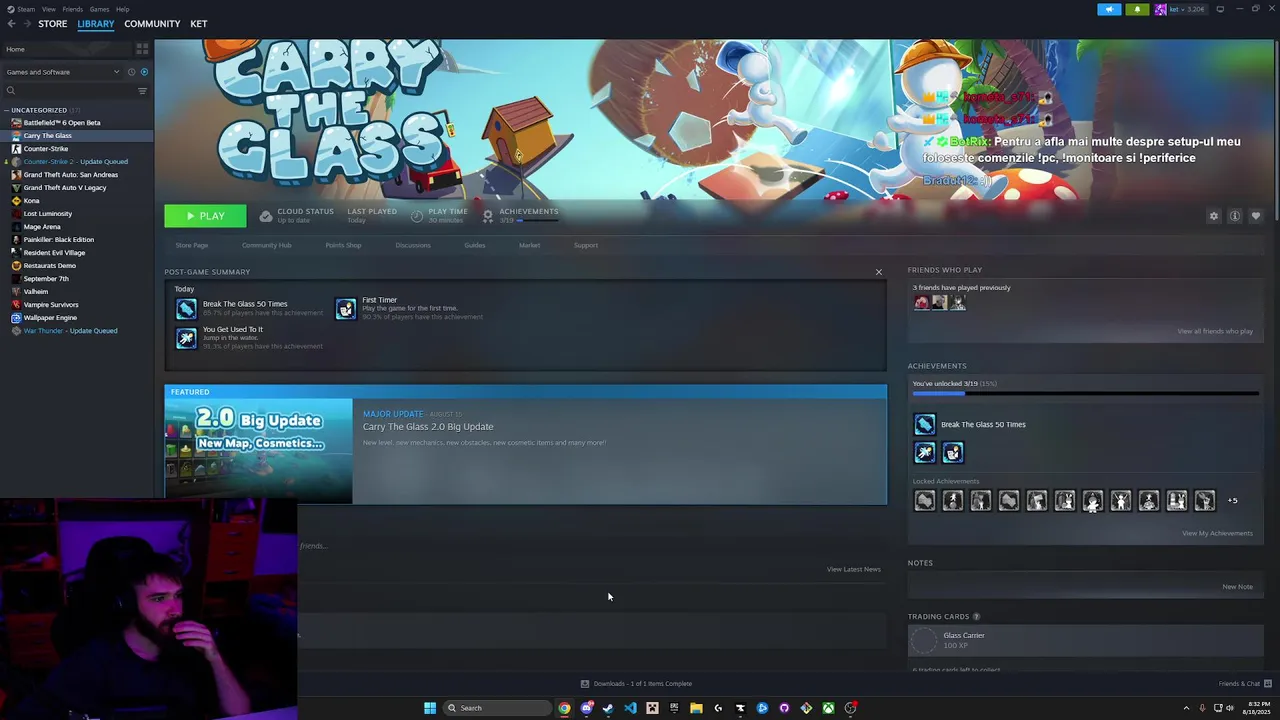This screenshot has height=720, width=1280.
Task: Click the Achievements trophy icon beside Play
Action: click(487, 216)
